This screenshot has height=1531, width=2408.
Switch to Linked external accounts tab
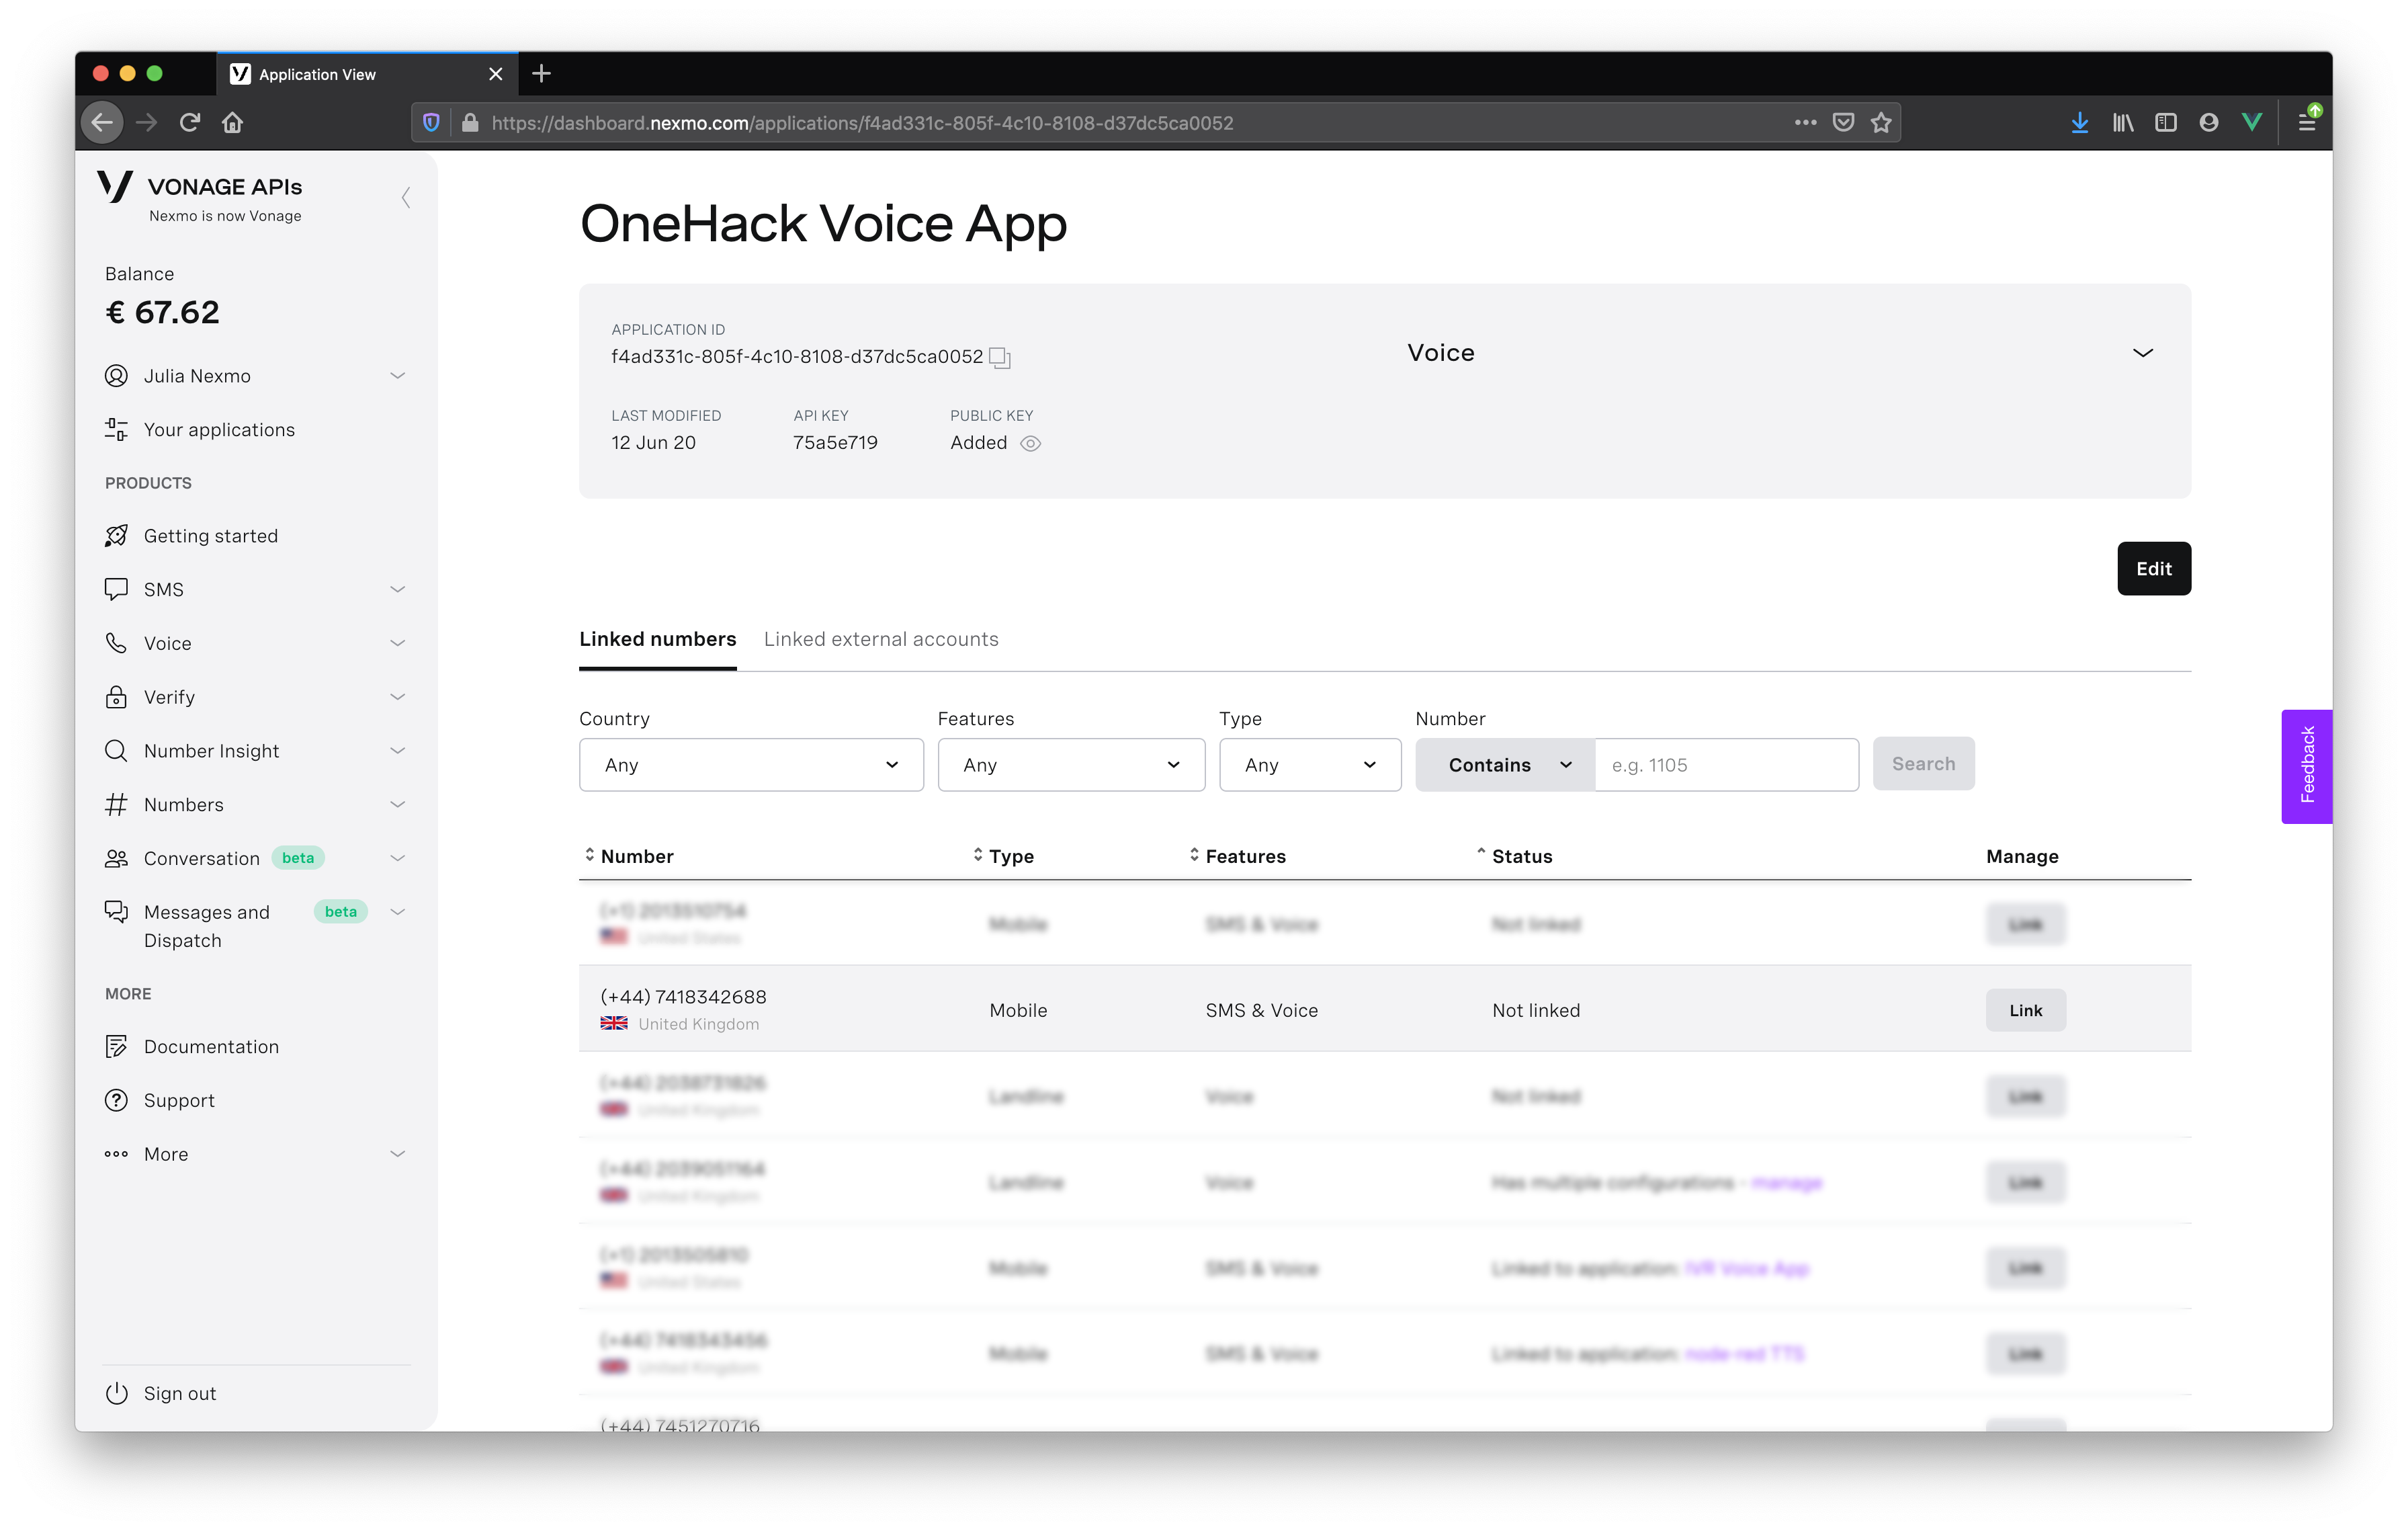pyautogui.click(x=881, y=639)
